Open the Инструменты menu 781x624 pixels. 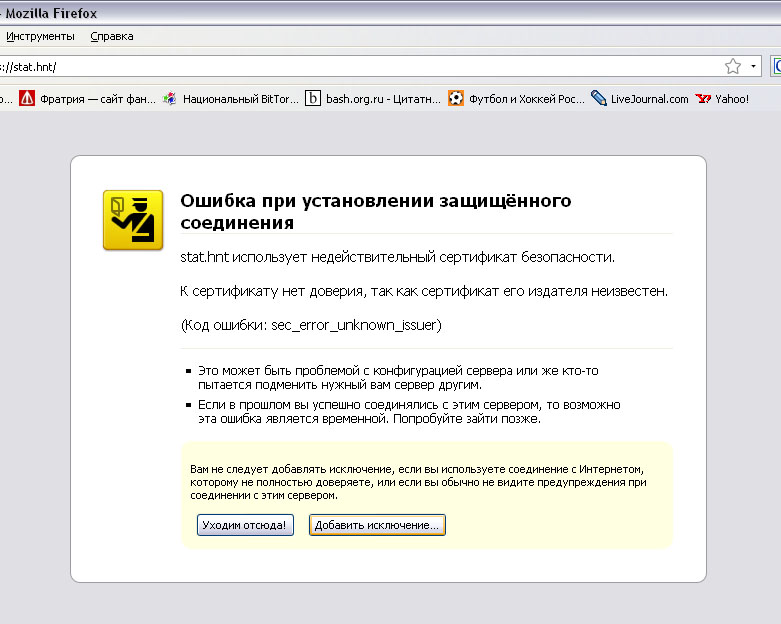(x=40, y=36)
